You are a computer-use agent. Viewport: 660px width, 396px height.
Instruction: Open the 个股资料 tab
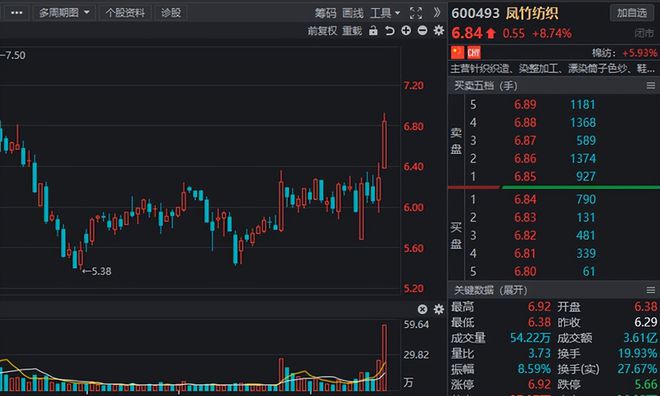[x=125, y=13]
